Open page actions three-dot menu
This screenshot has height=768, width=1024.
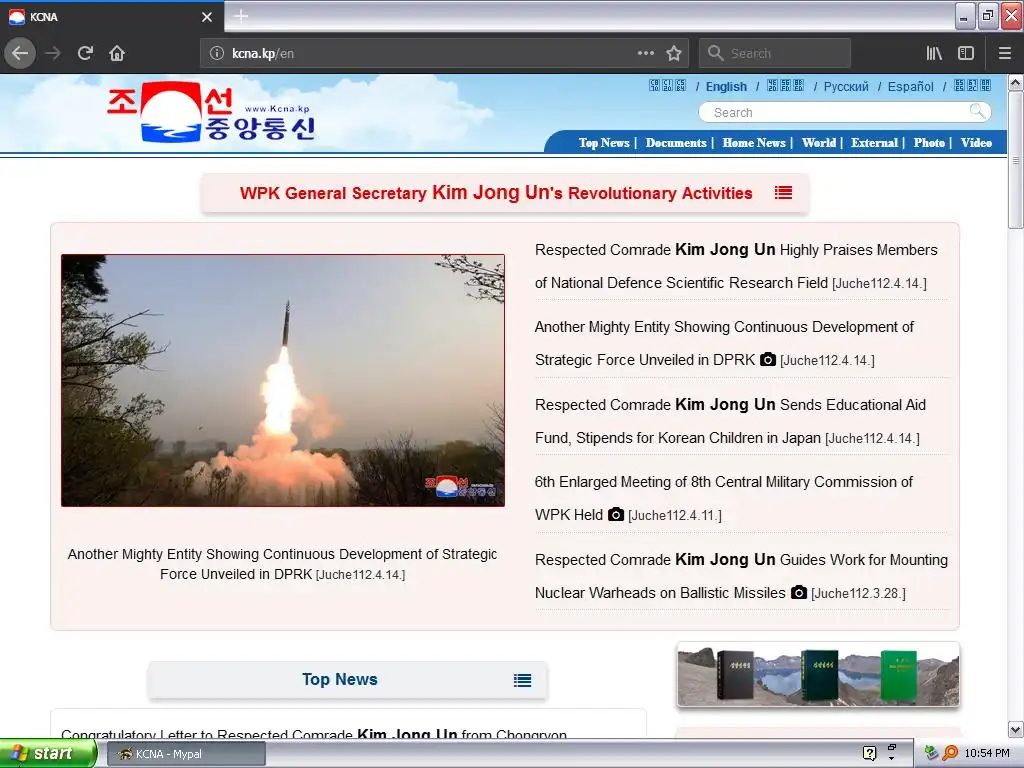coord(646,53)
